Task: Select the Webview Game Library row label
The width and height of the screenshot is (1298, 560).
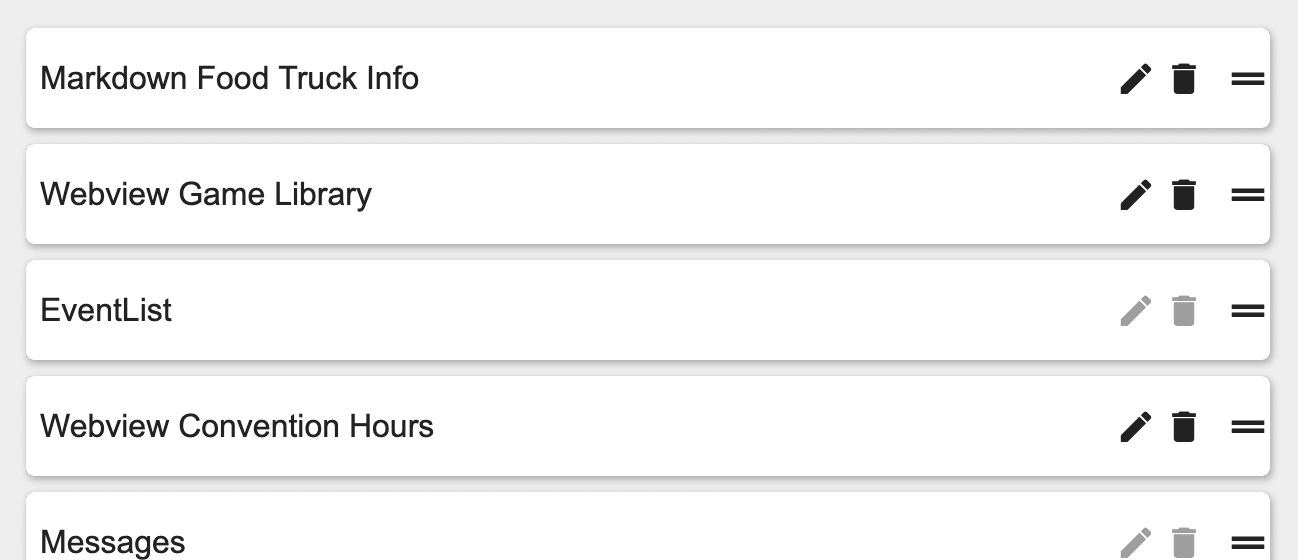Action: tap(206, 194)
